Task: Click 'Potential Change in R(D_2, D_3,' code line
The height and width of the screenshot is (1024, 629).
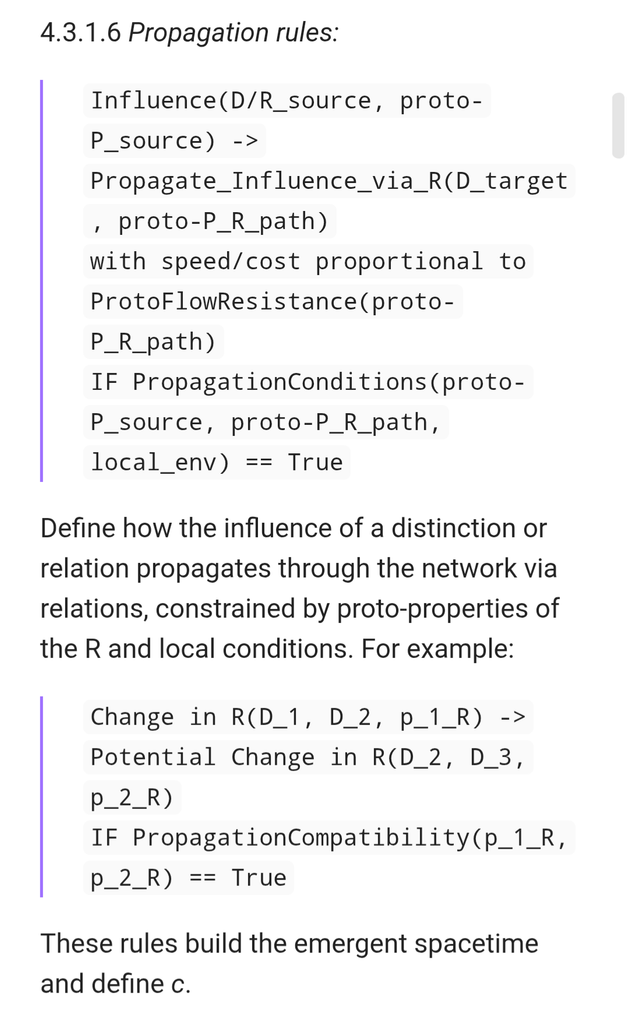Action: 308,758
